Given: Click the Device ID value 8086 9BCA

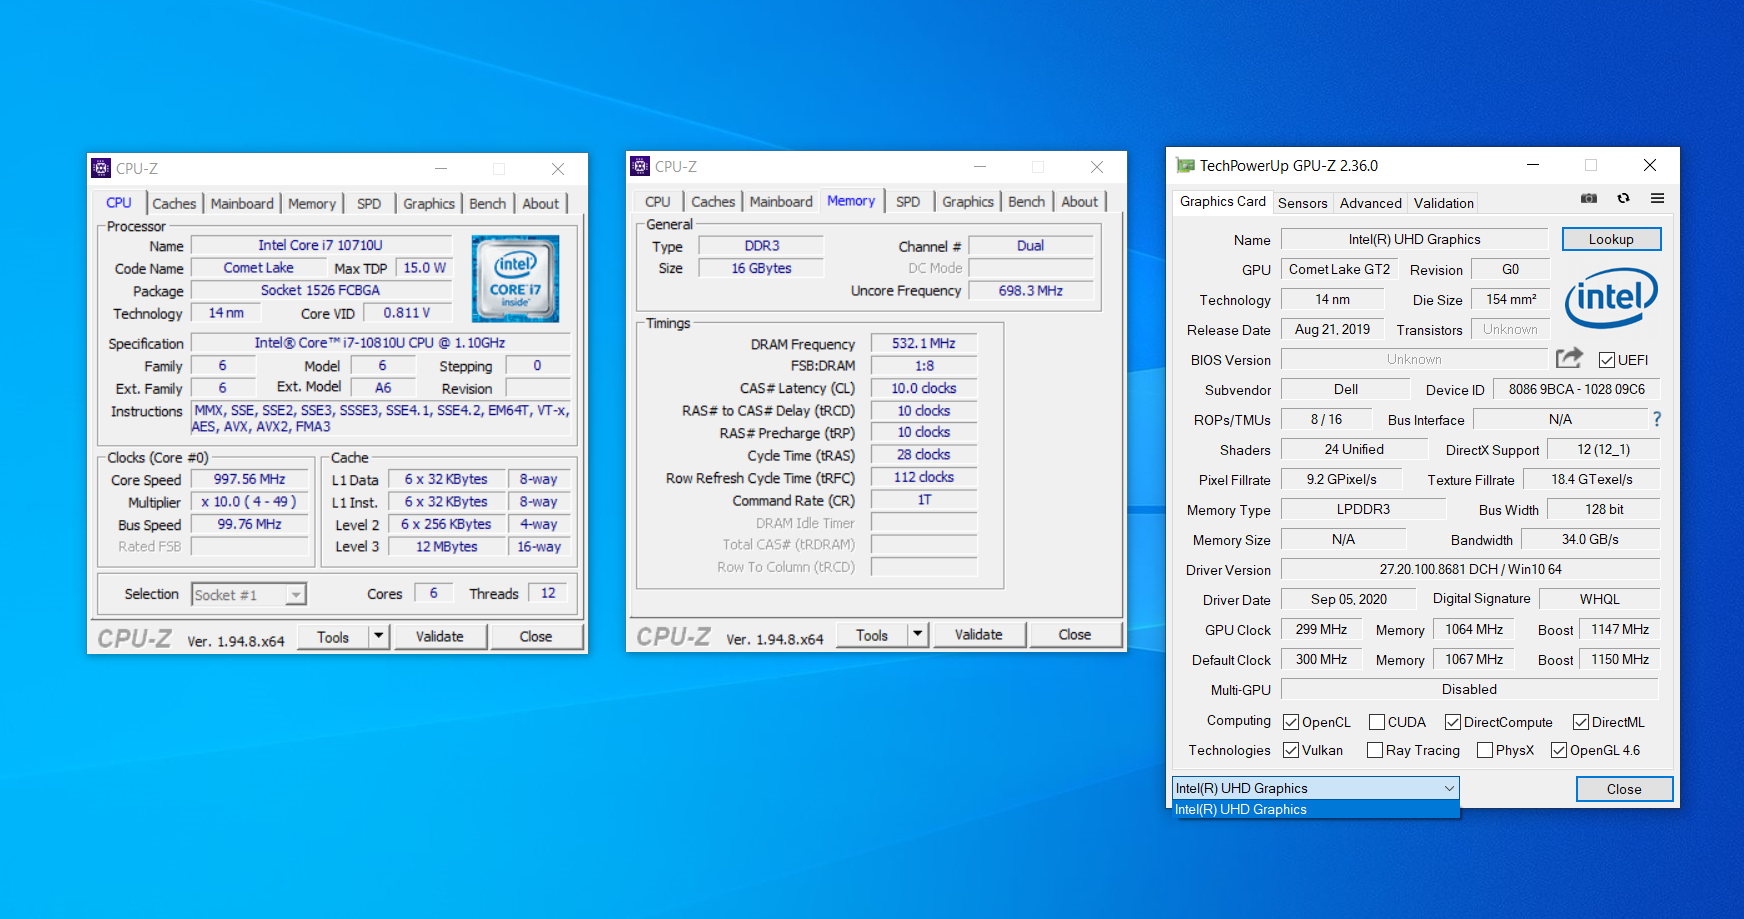Looking at the screenshot, I should 1576,389.
